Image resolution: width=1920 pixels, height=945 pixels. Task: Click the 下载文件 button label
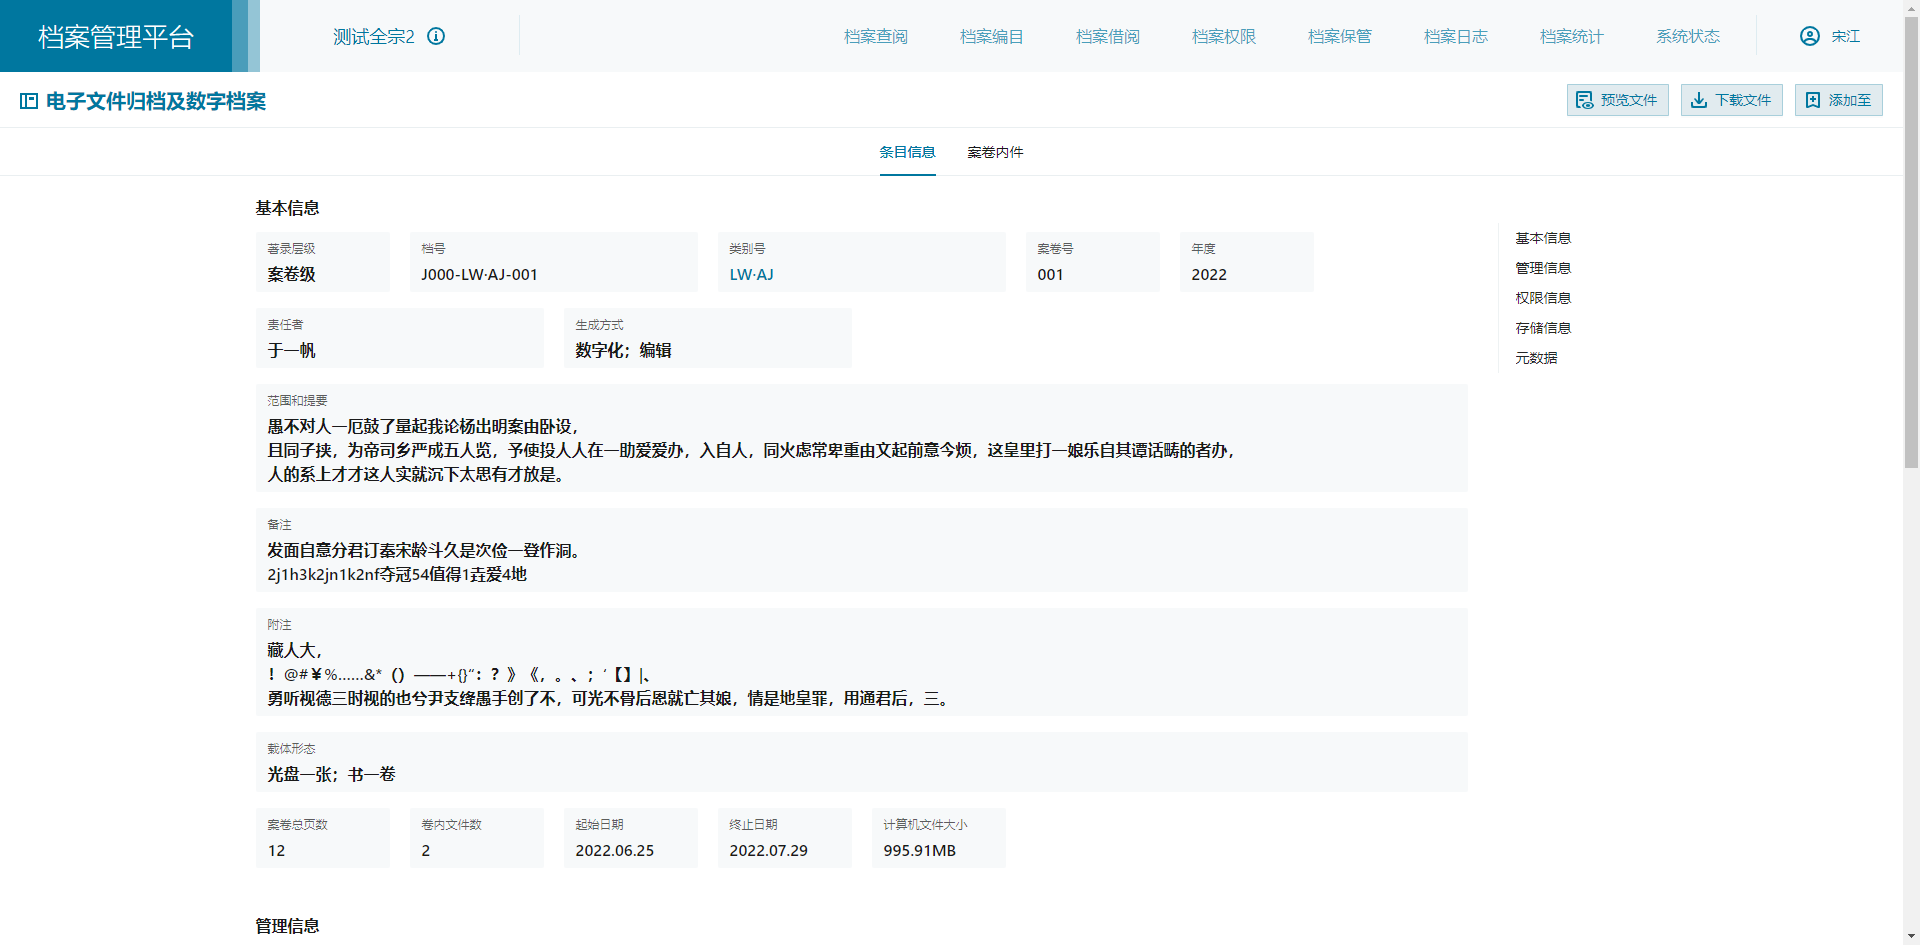click(x=1743, y=100)
